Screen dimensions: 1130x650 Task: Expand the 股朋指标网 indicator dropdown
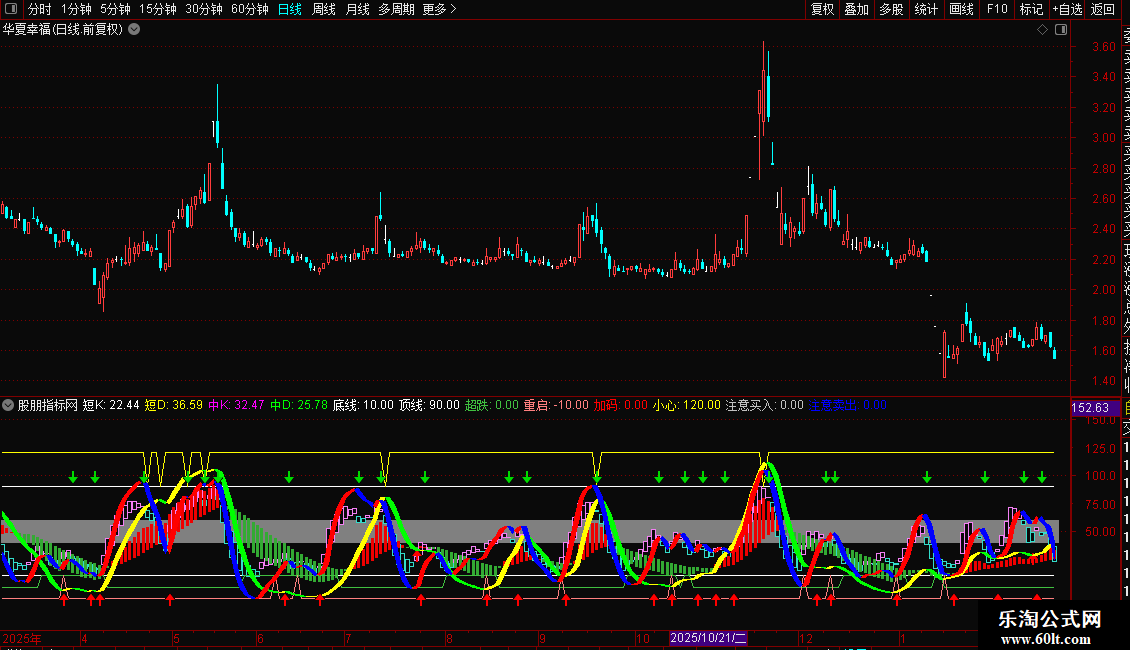coord(9,405)
